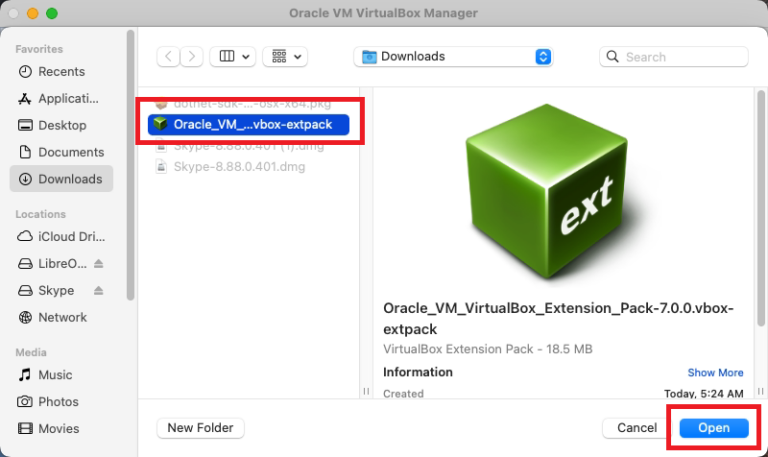Image resolution: width=768 pixels, height=457 pixels.
Task: Click the forward navigation arrow
Action: pos(192,57)
